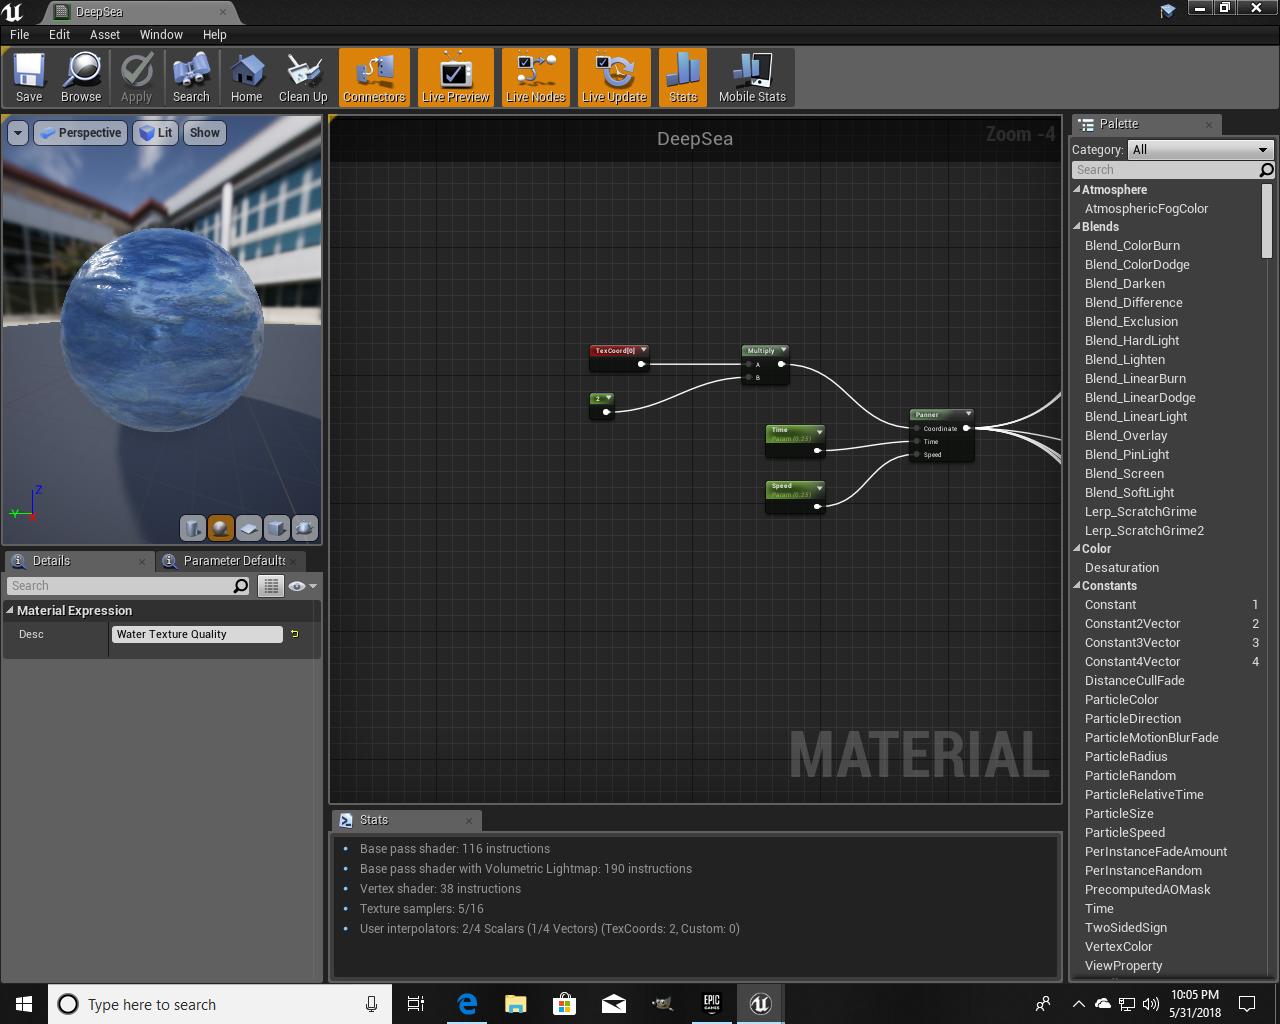Click reset-to-default arrow beside Desc field
This screenshot has height=1024, width=1280.
[x=294, y=634]
